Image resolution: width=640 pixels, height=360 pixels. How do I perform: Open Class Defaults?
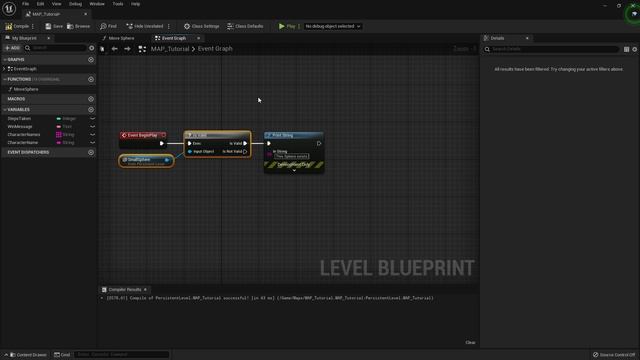point(245,26)
